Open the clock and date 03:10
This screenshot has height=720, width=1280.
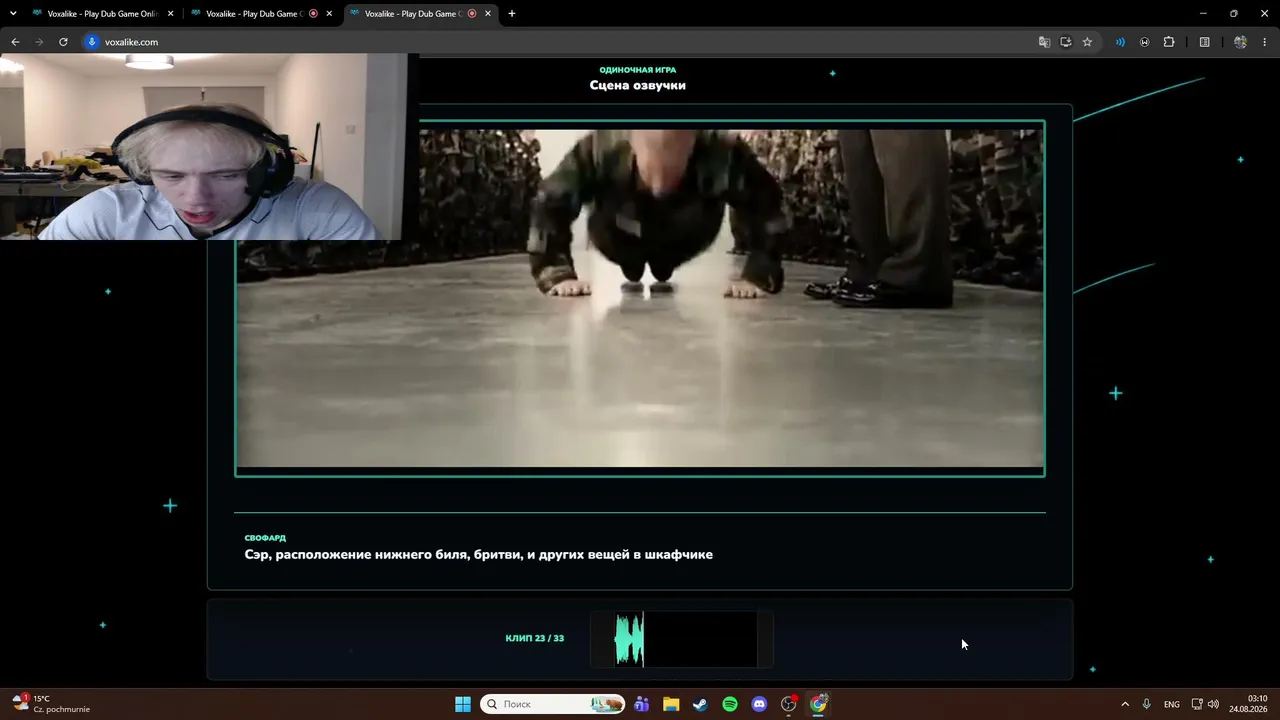point(1248,704)
